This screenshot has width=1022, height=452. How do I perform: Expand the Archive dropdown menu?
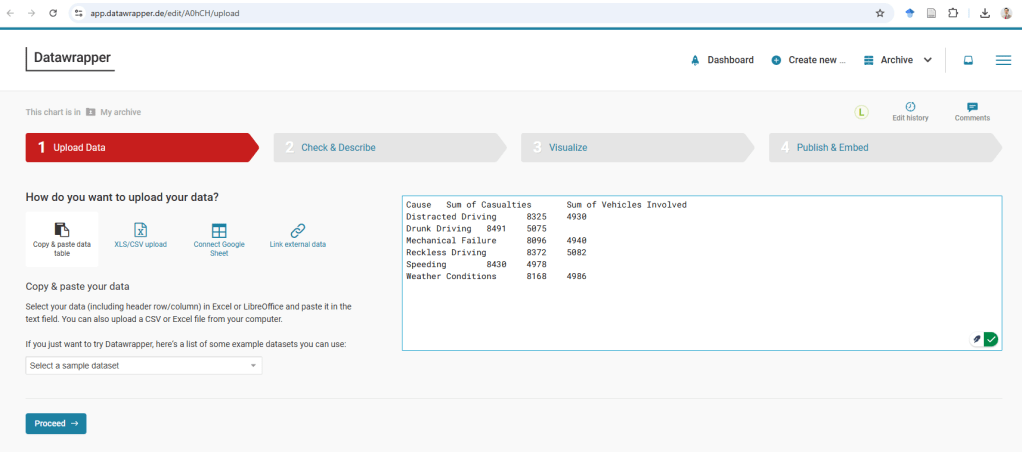coord(897,60)
